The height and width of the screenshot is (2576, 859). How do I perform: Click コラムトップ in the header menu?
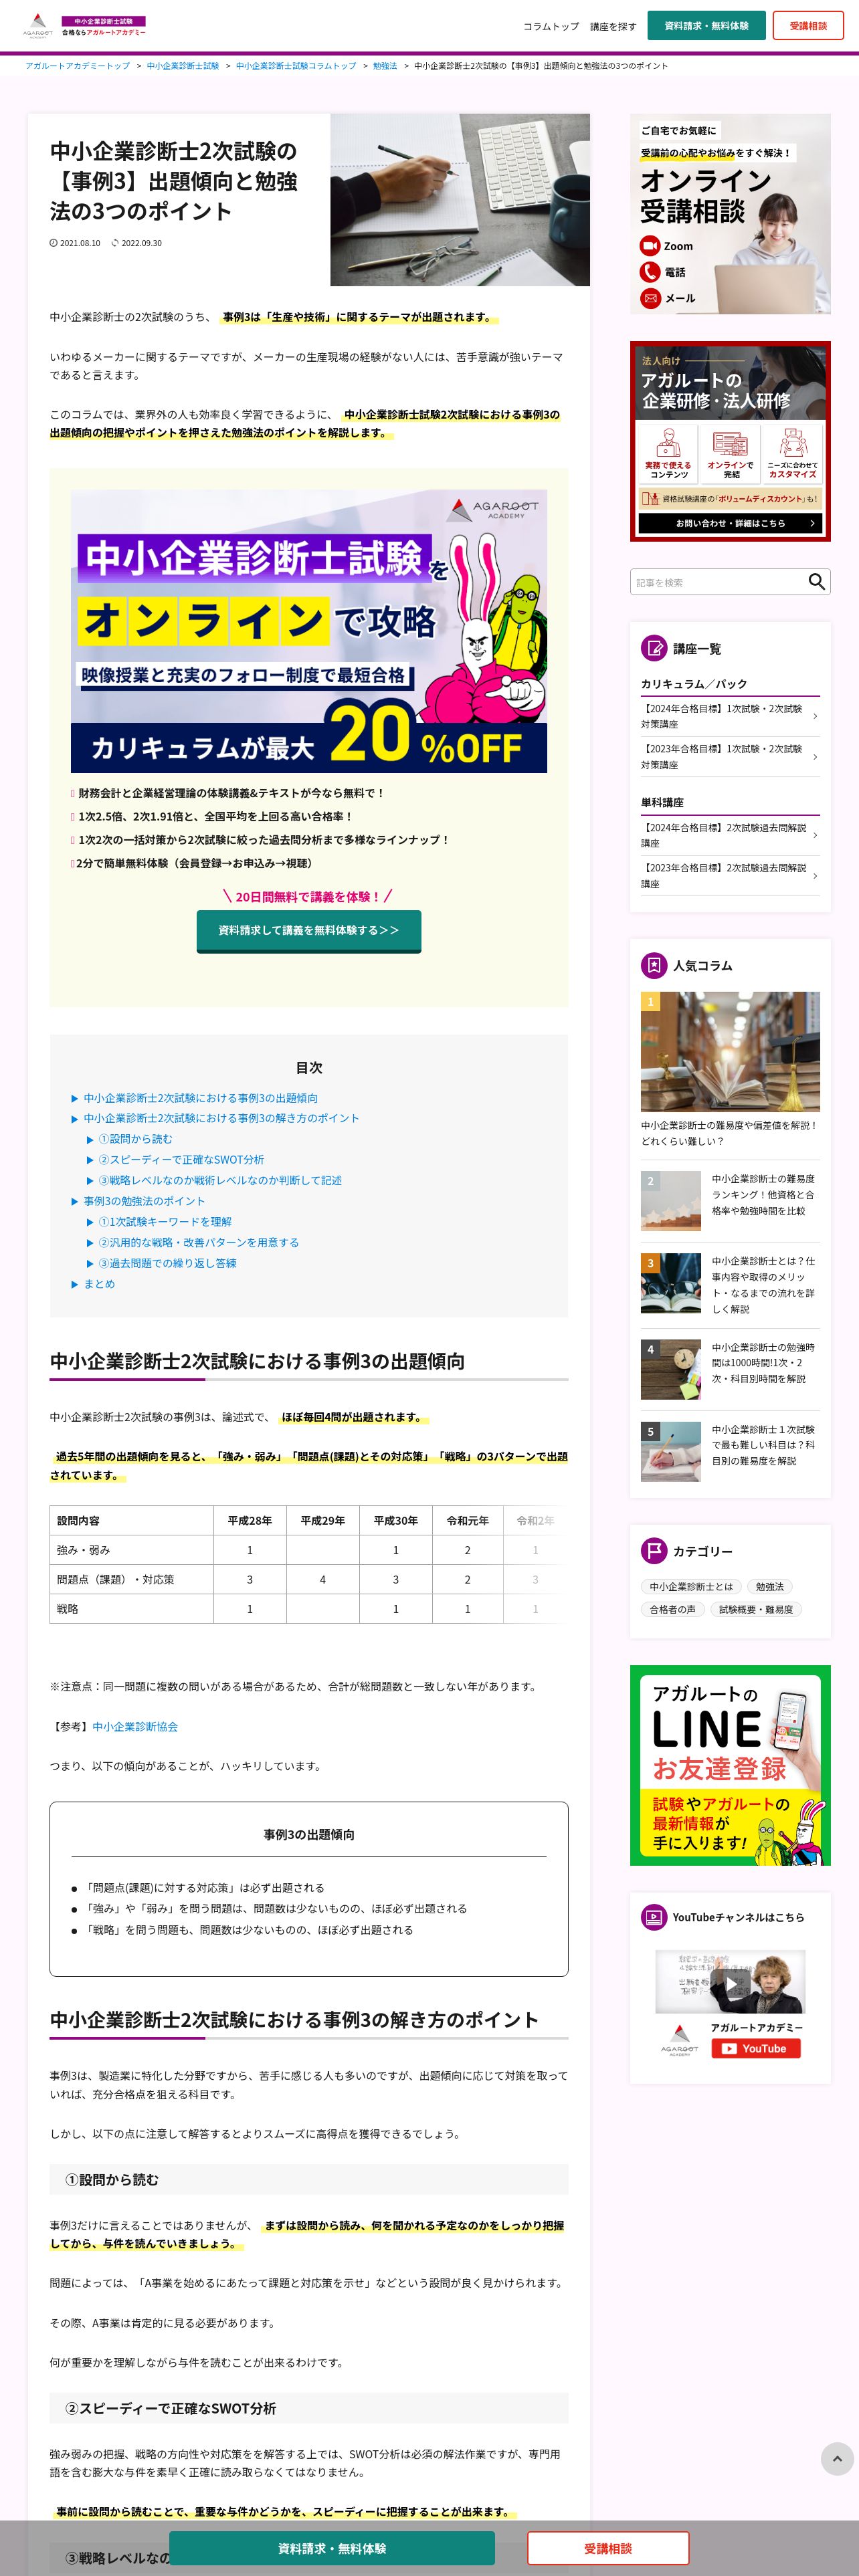pos(551,26)
